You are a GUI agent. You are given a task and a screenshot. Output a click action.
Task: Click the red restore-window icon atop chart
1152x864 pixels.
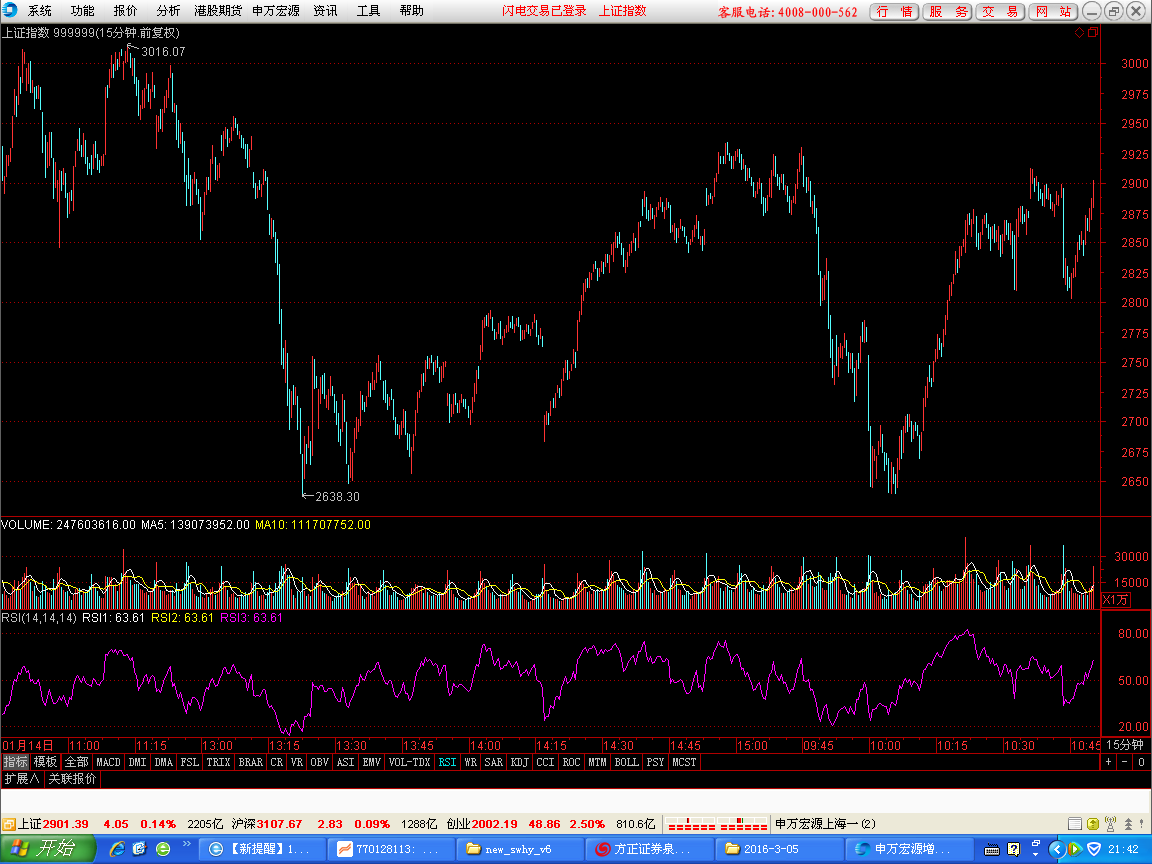pos(1092,32)
